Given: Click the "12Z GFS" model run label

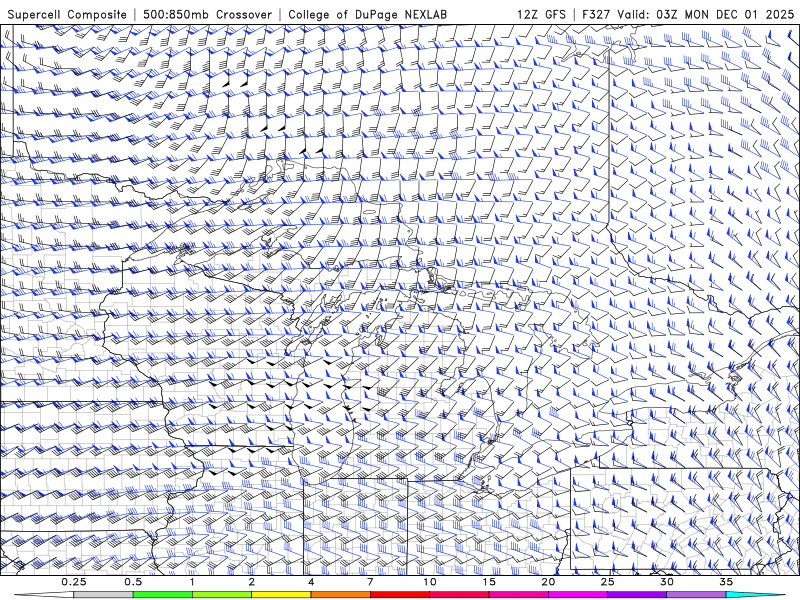Looking at the screenshot, I should [x=541, y=14].
